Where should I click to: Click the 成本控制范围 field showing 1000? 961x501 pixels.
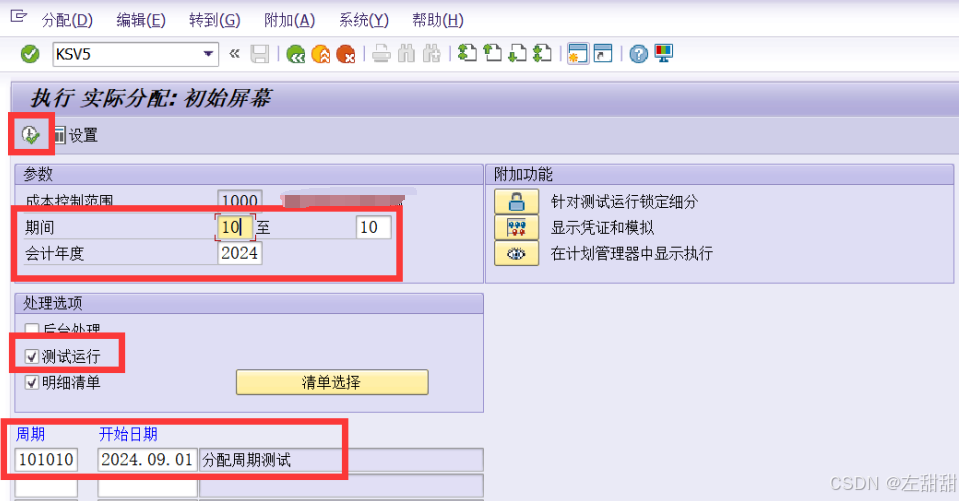[240, 201]
